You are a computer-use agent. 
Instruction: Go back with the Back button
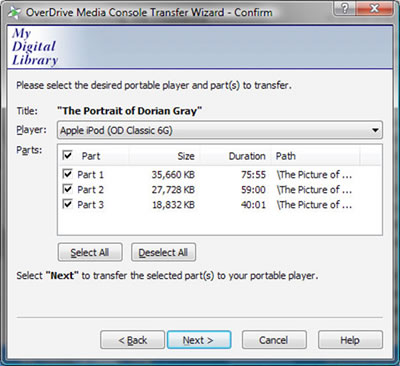pyautogui.click(x=132, y=340)
